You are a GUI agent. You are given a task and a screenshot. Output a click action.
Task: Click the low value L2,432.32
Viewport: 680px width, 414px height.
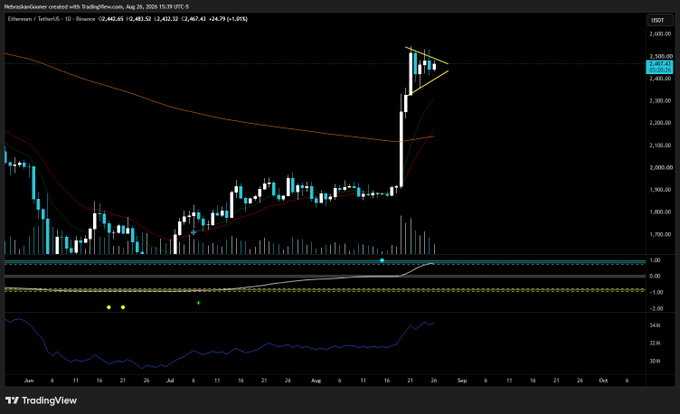pos(166,19)
